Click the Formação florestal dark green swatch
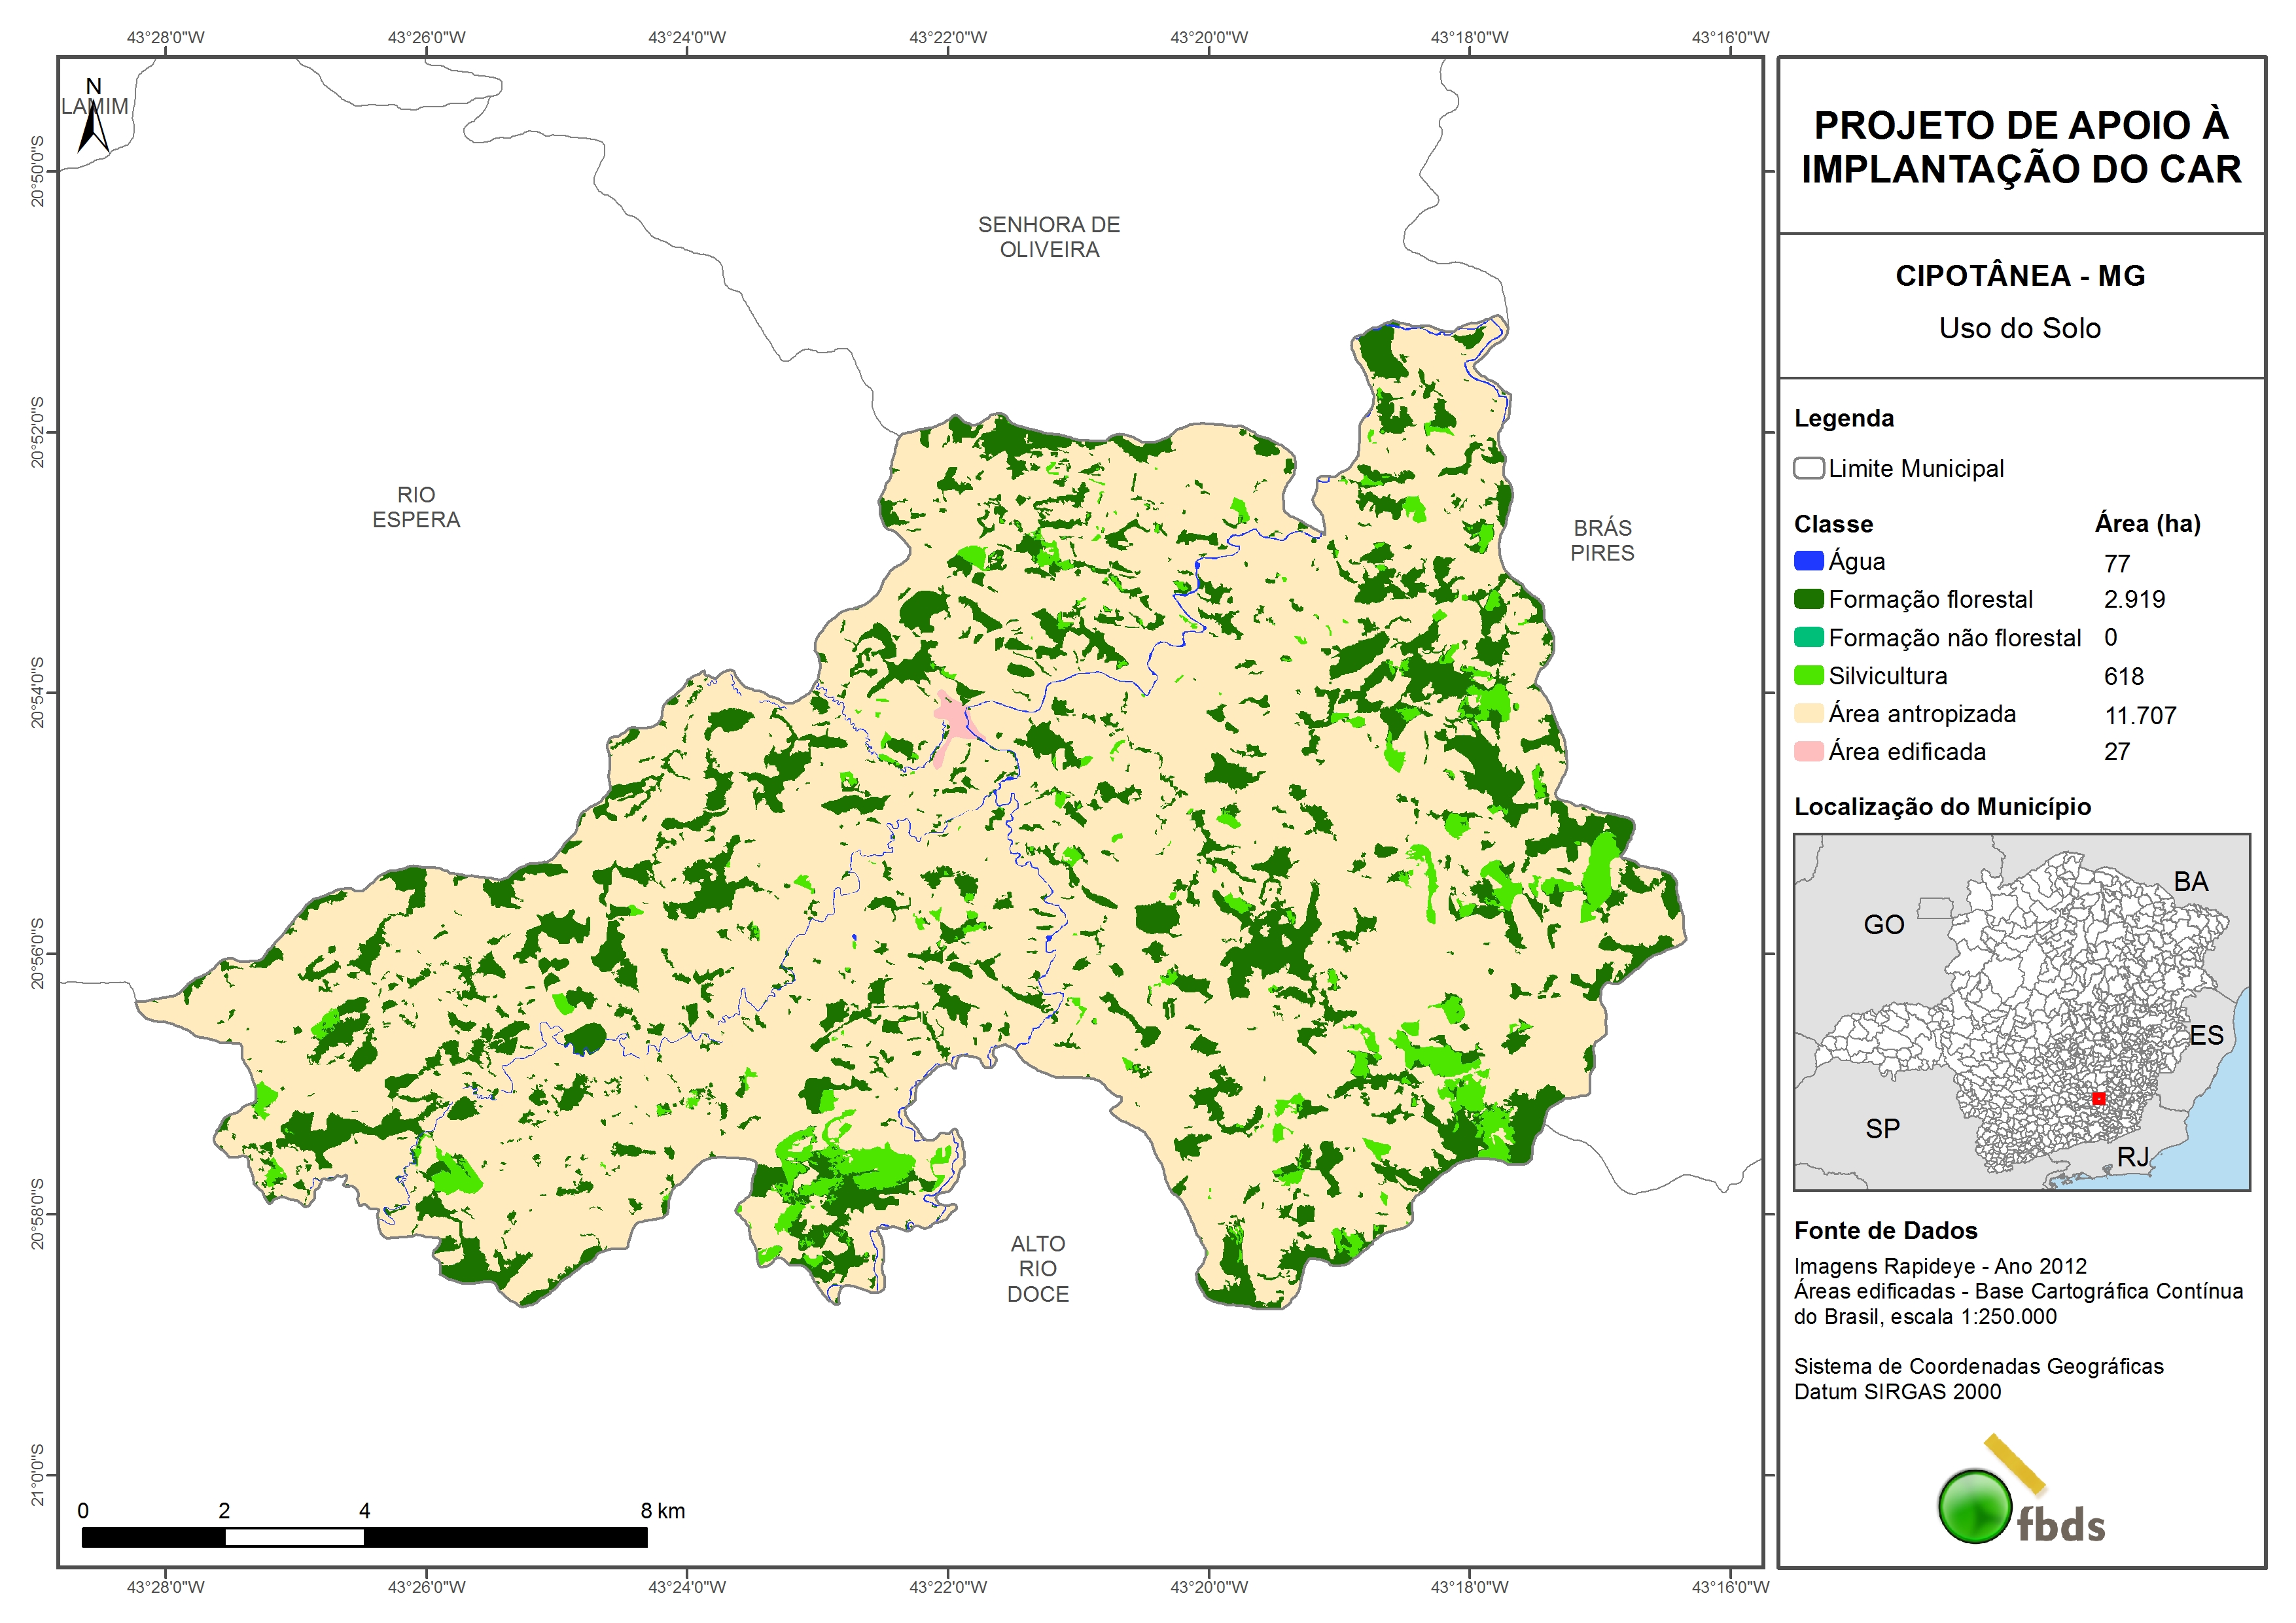The image size is (2296, 1623). (x=1808, y=599)
